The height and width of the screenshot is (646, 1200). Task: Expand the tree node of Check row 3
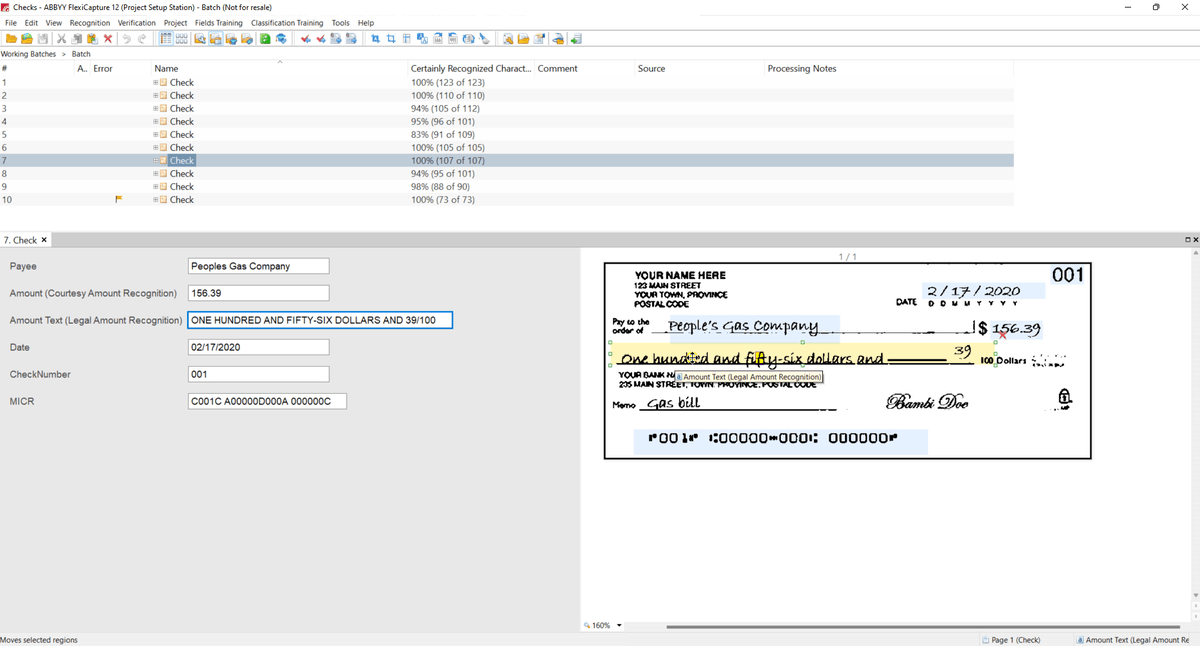(x=156, y=109)
